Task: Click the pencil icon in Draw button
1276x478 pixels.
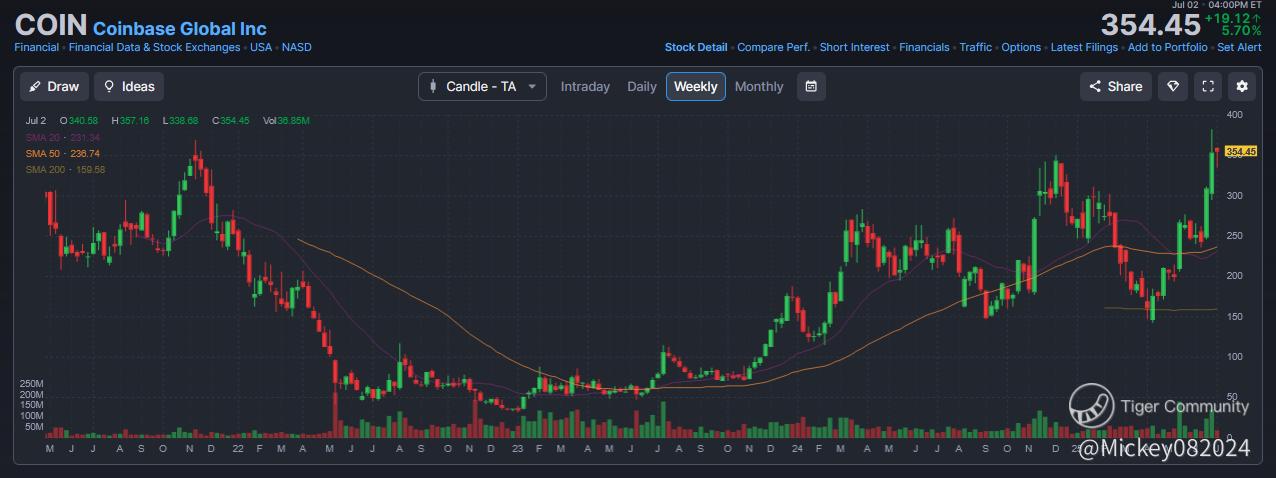Action: (x=35, y=86)
